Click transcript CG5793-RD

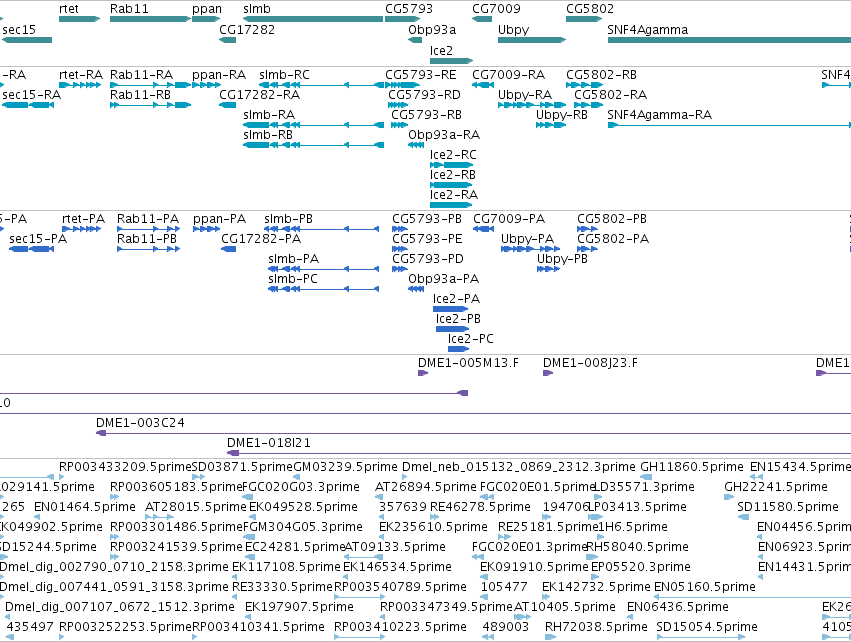click(398, 105)
